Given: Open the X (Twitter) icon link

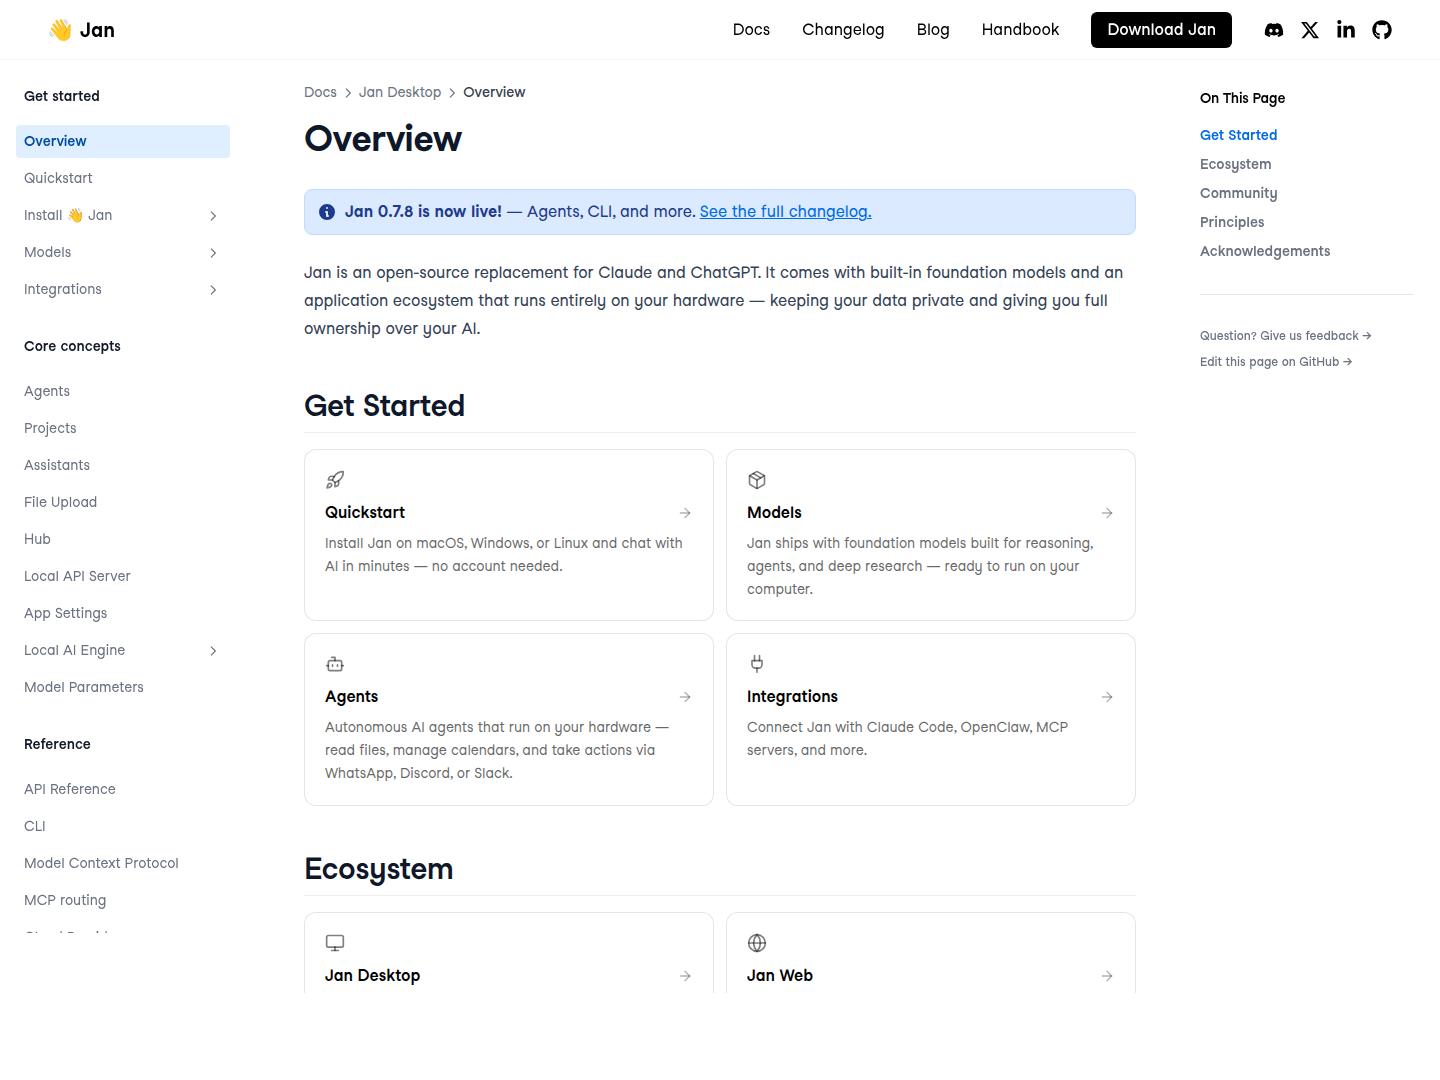Looking at the screenshot, I should (x=1310, y=30).
